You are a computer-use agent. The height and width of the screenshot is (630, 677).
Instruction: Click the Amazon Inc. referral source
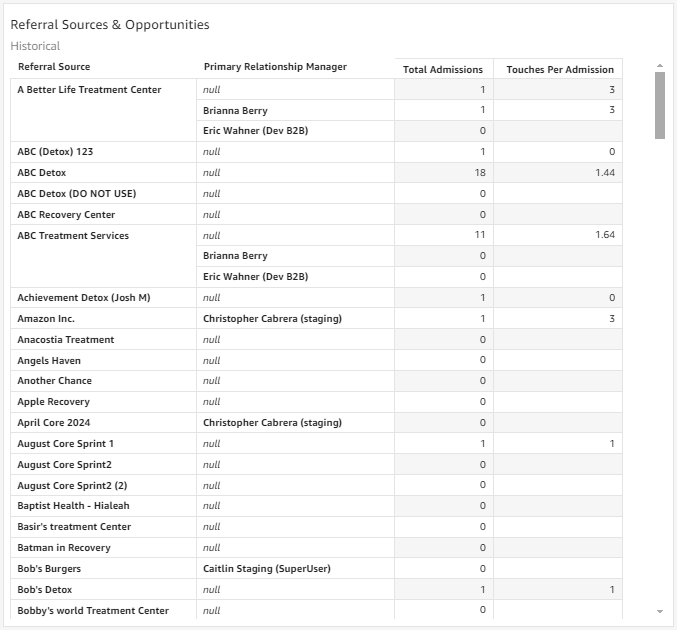(46, 318)
